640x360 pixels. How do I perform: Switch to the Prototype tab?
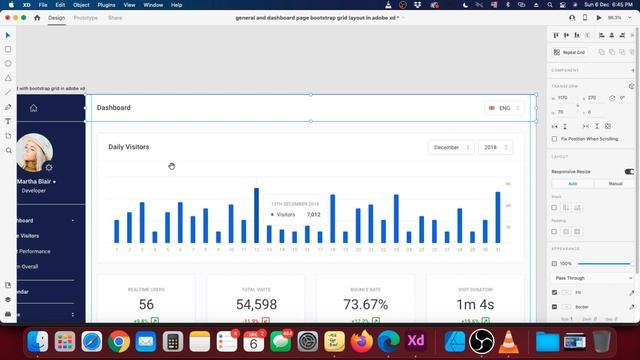pyautogui.click(x=86, y=18)
